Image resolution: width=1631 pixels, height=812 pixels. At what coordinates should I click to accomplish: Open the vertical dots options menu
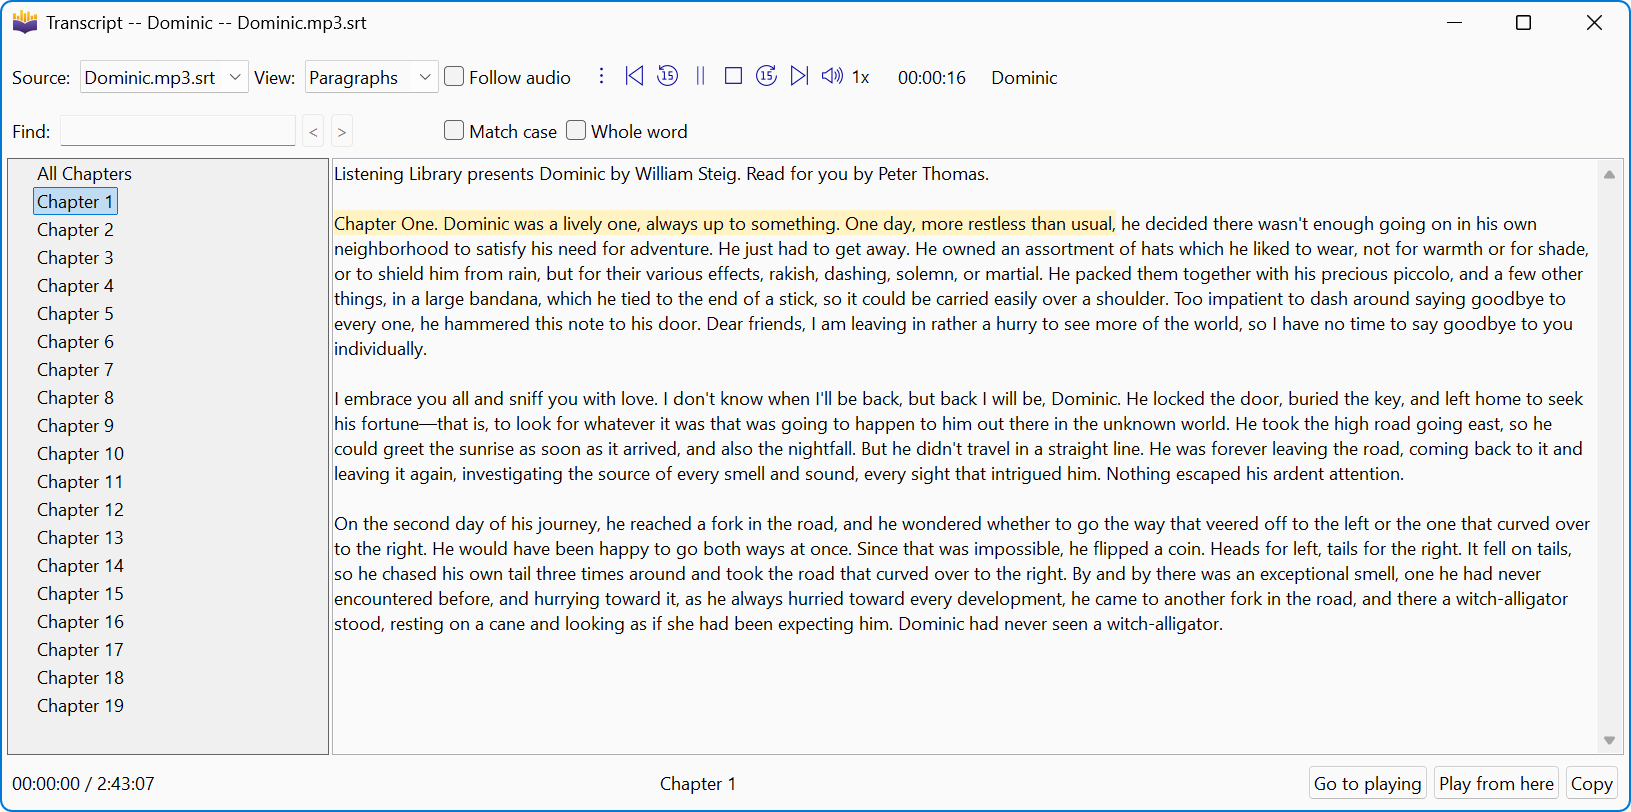[x=601, y=76]
